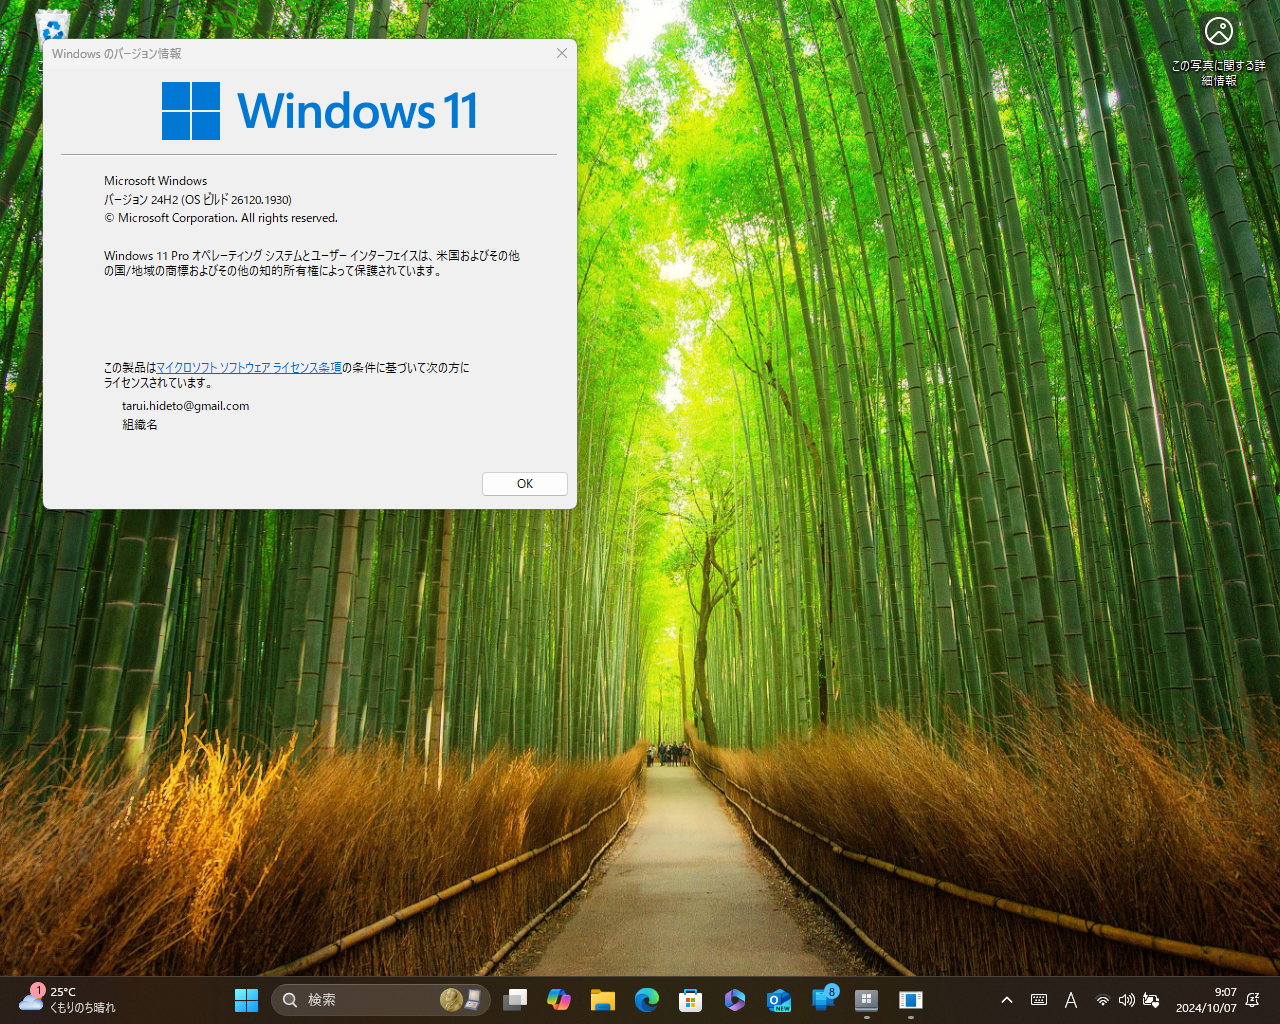1280x1024 pixels.
Task: Launch the Microsoft 365 app
Action: click(735, 1000)
